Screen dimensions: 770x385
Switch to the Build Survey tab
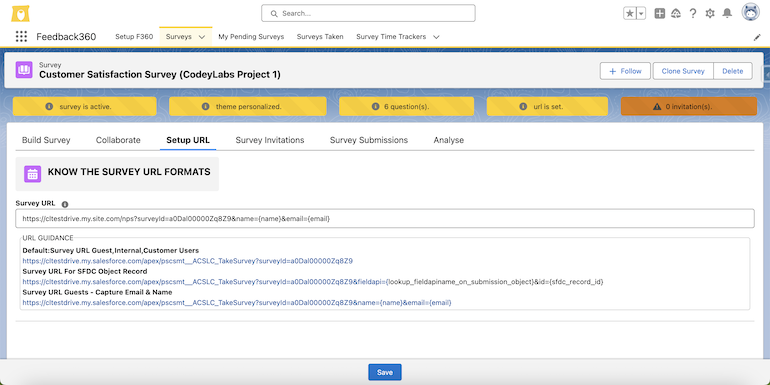click(46, 140)
